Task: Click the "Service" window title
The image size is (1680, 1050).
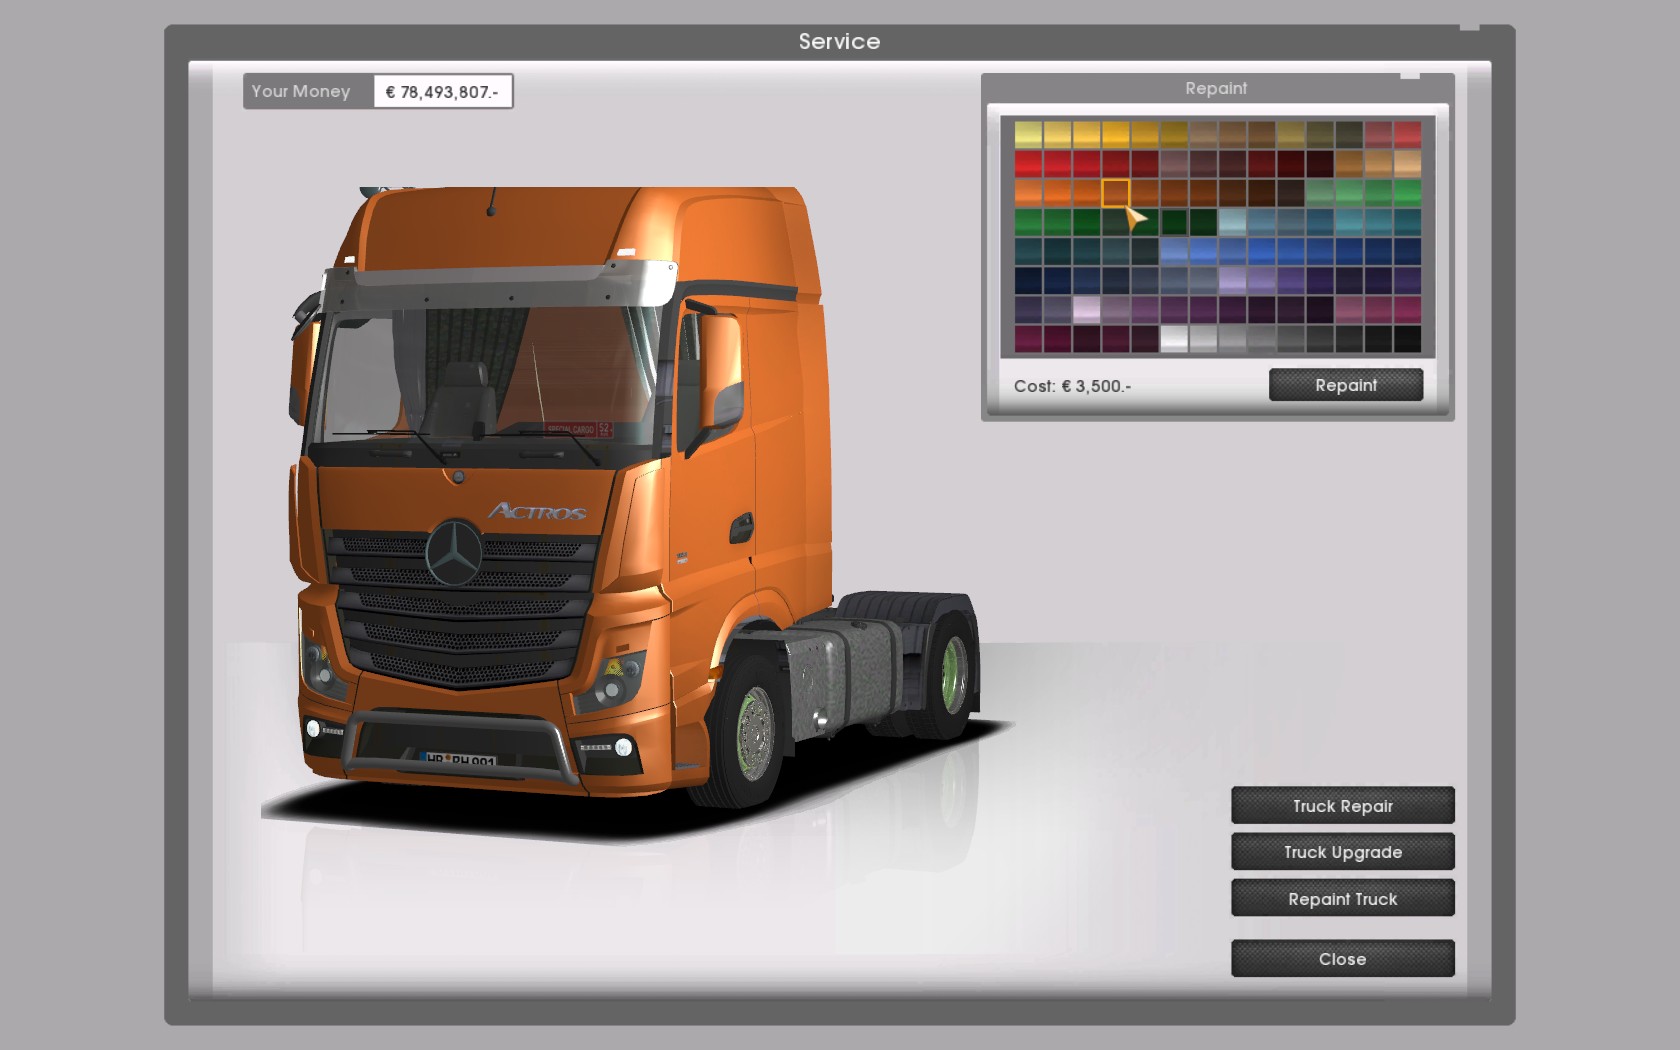Action: [839, 42]
